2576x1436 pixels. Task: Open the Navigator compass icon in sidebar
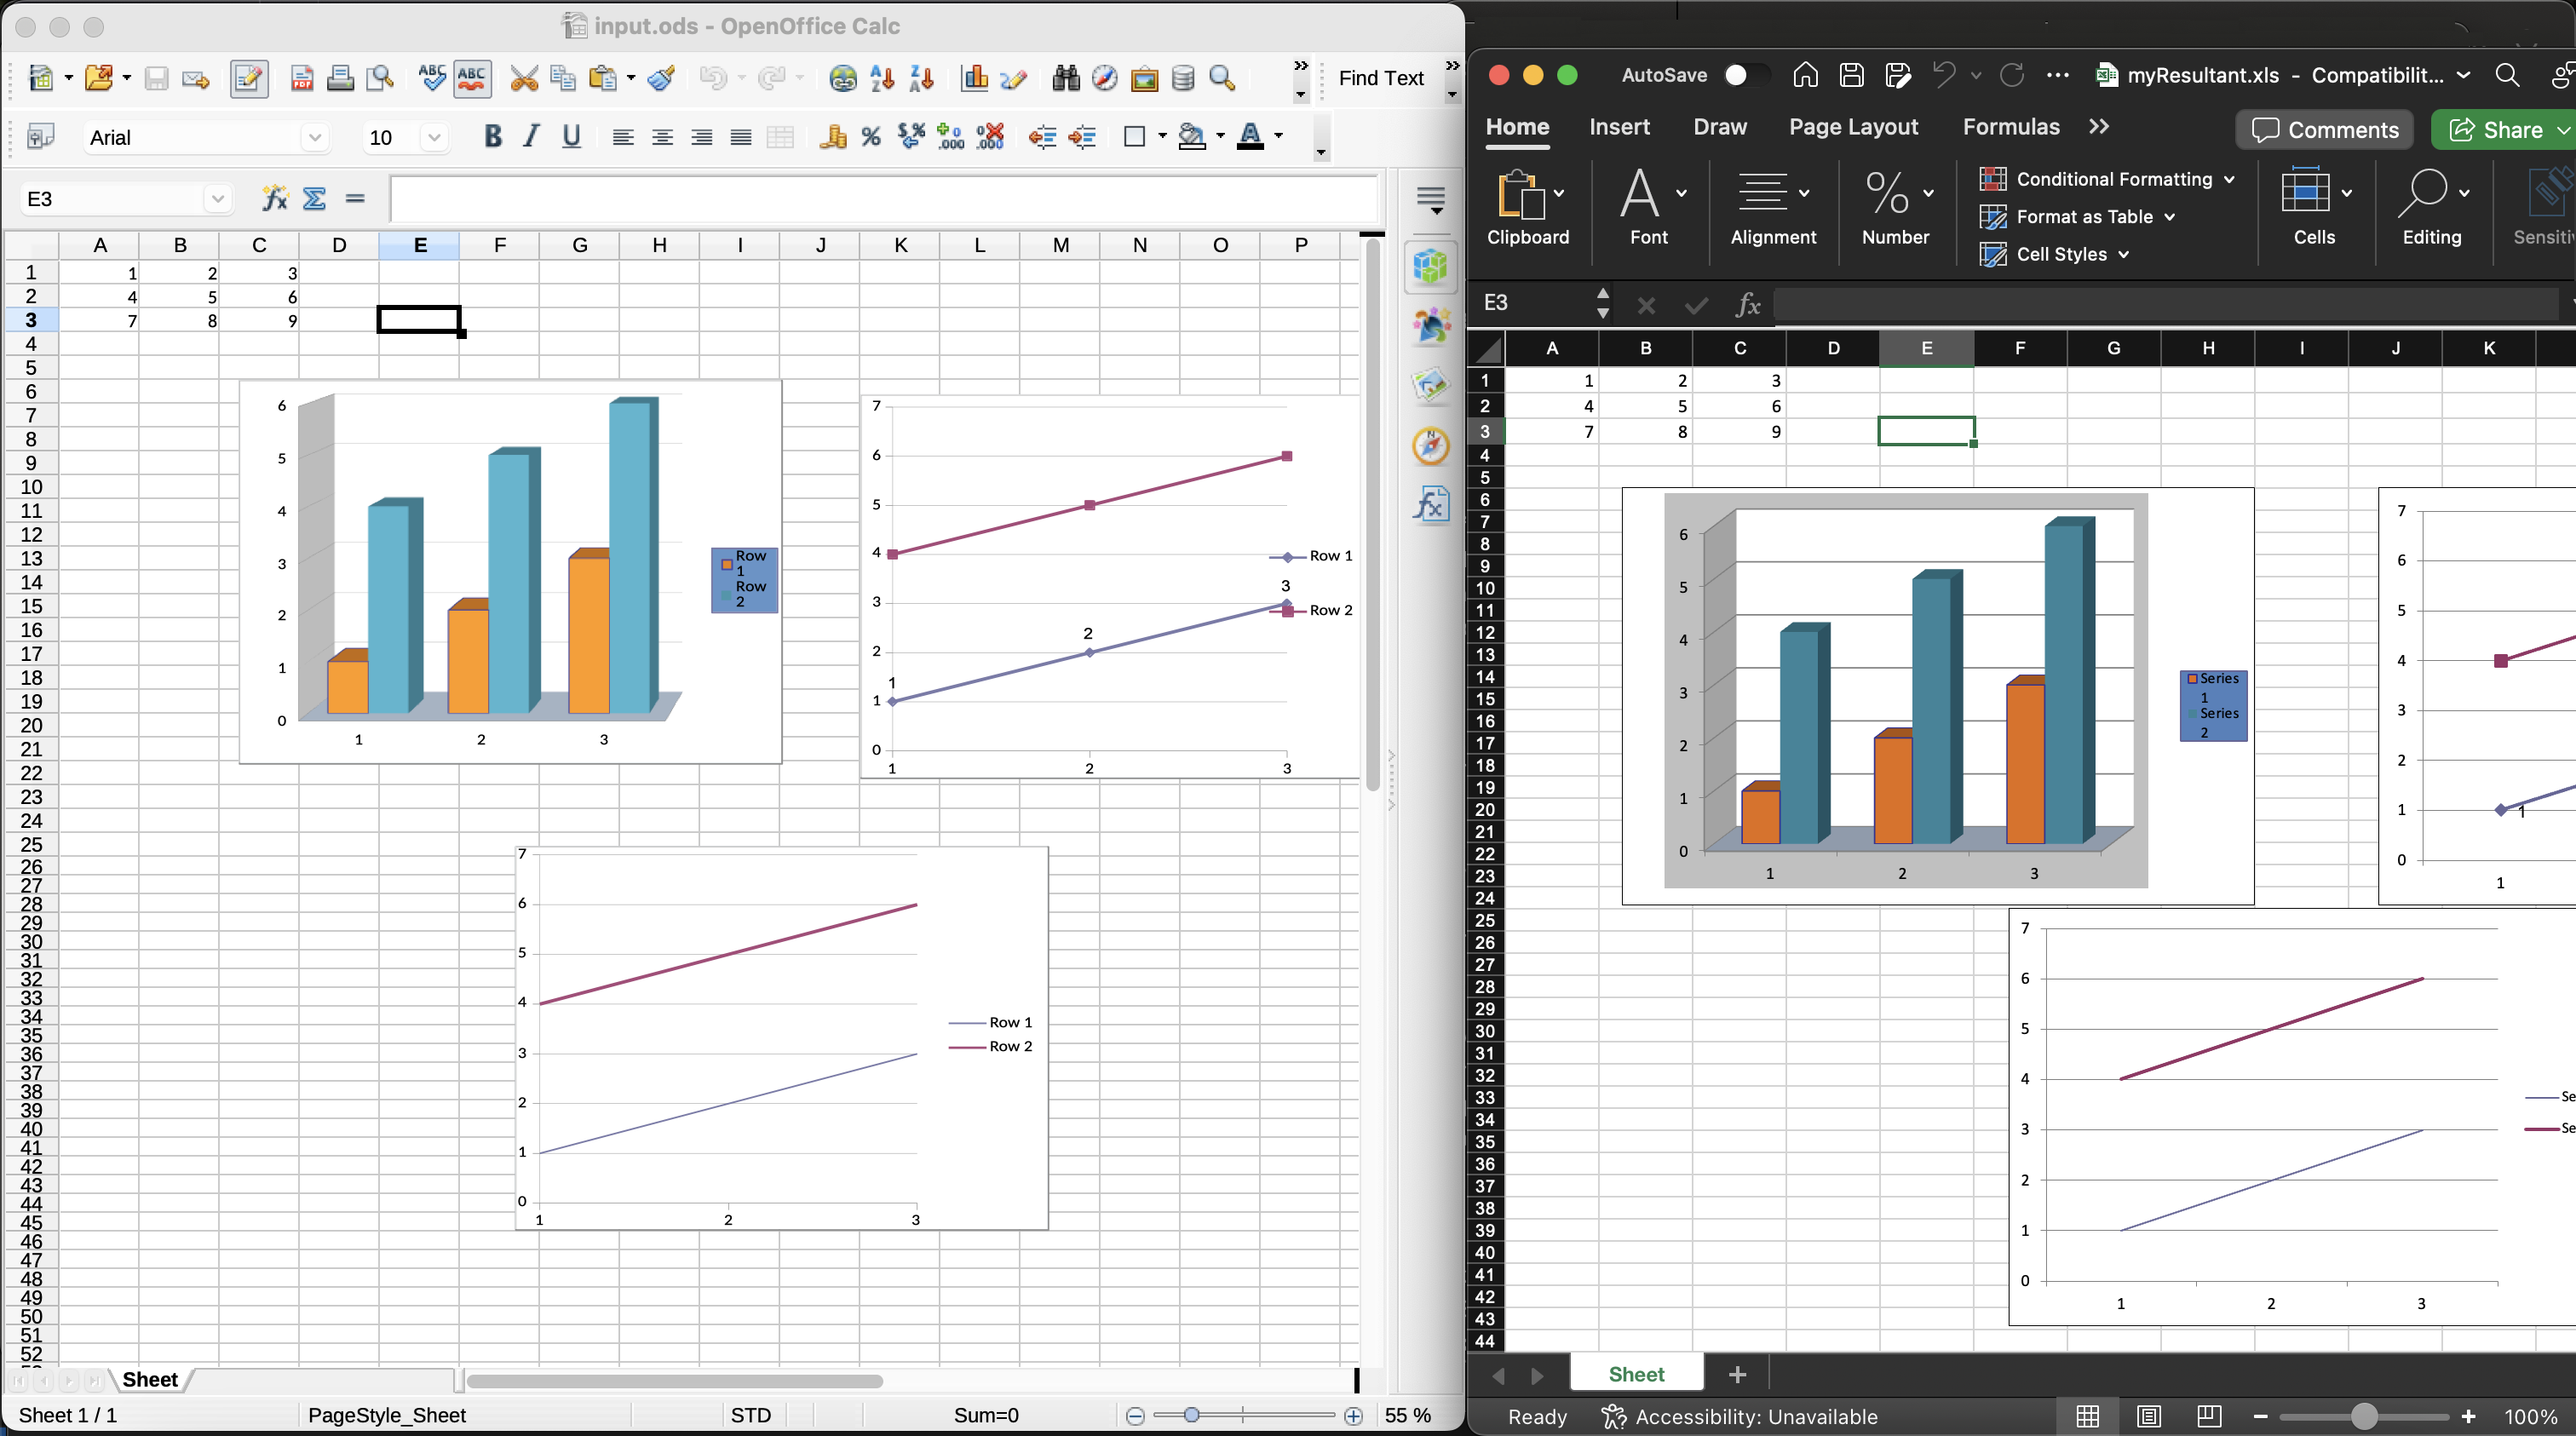coord(1430,445)
